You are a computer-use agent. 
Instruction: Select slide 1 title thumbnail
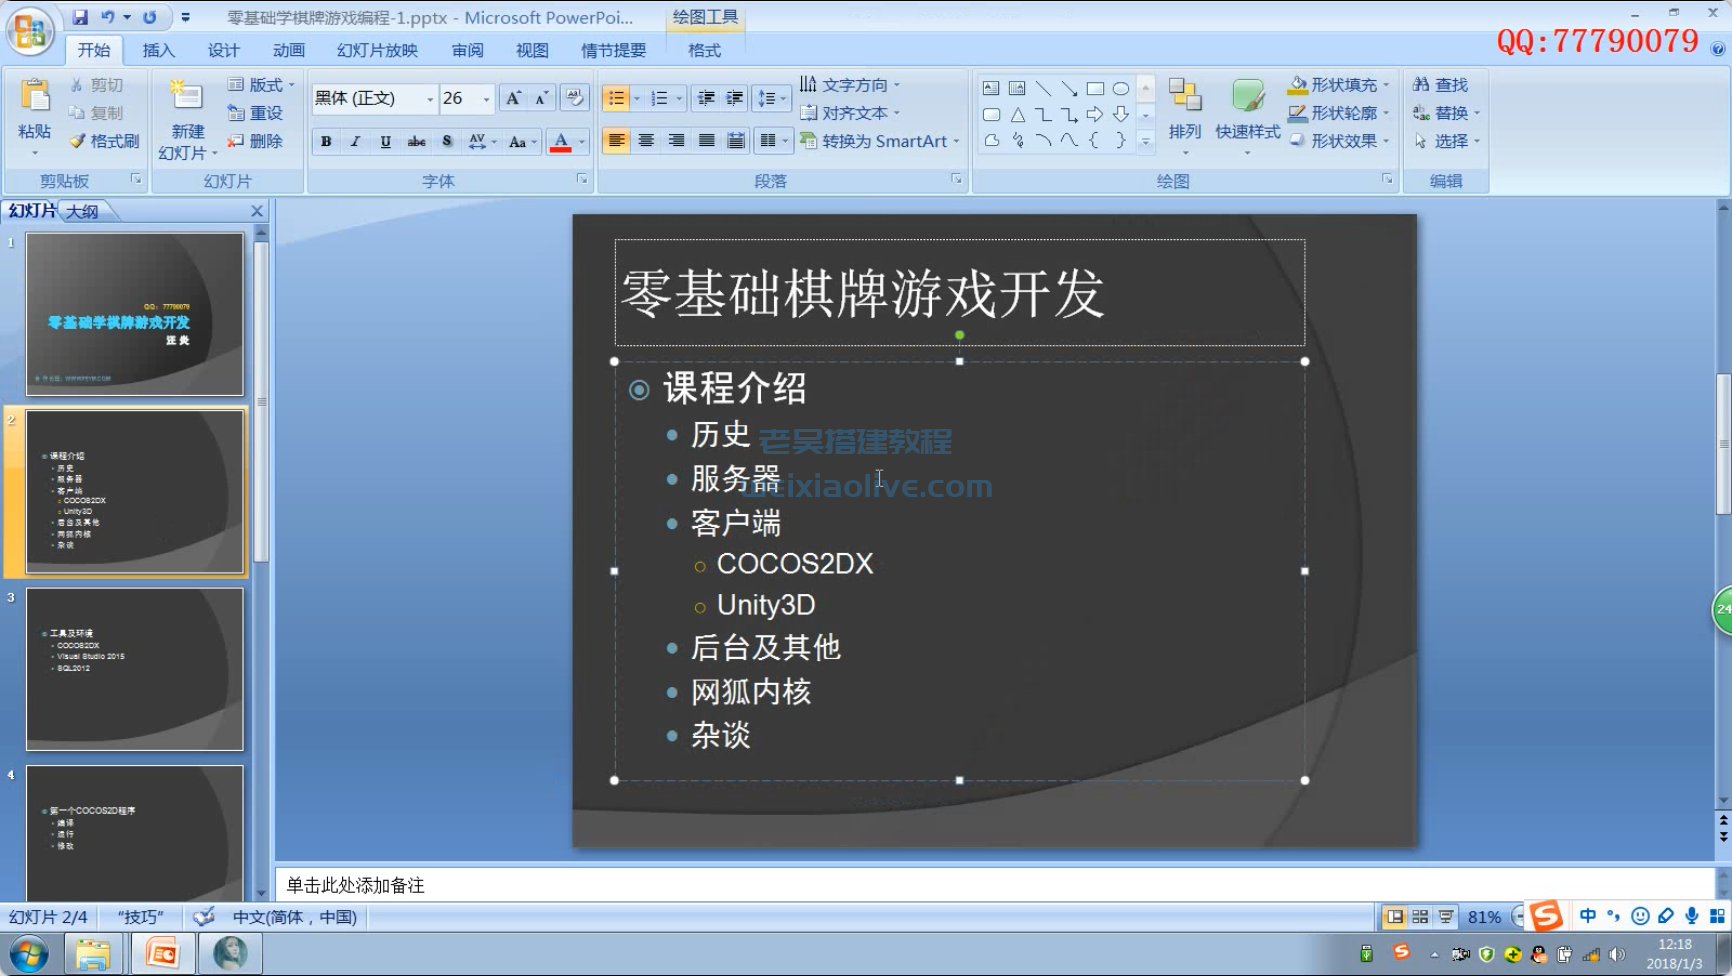135,314
